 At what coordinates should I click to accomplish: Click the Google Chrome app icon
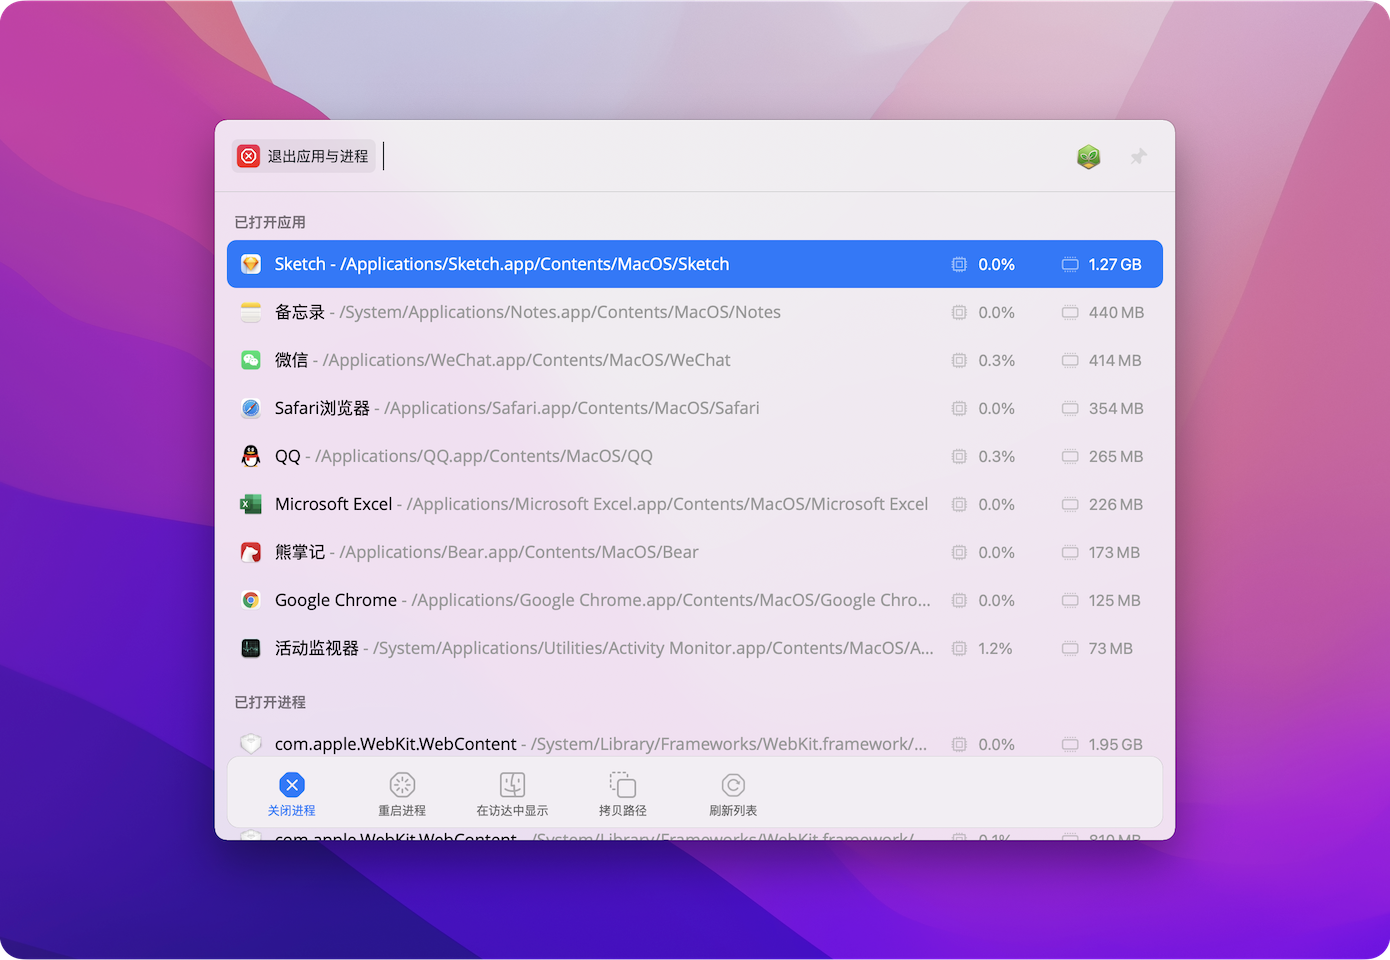251,600
